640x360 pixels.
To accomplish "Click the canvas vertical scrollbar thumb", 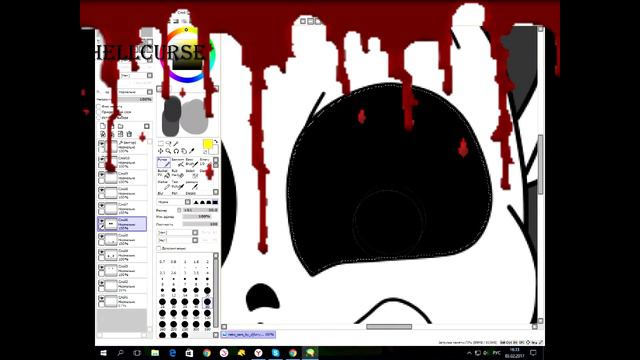I will click(x=540, y=164).
